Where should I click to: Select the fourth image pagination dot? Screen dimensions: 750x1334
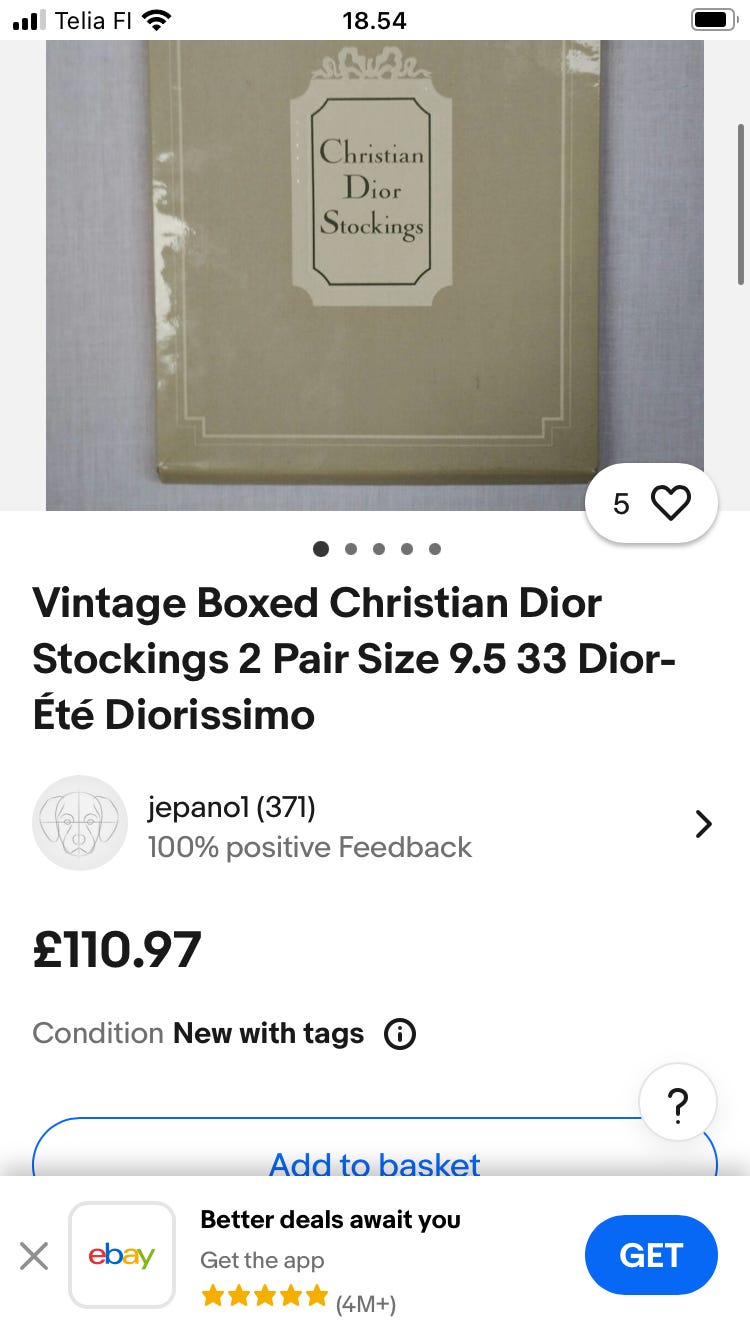[406, 548]
